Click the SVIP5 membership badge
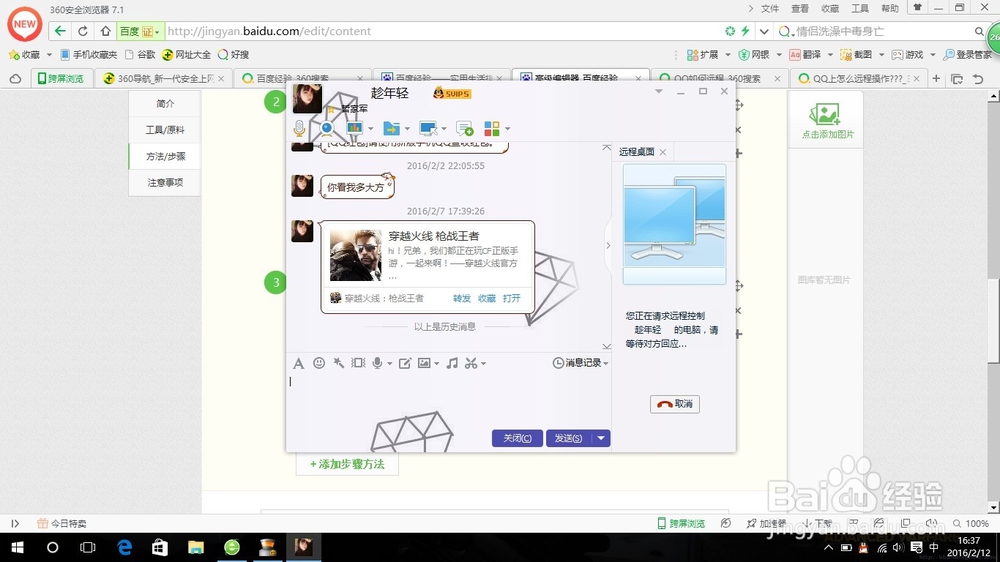Screen dimensions: 1000x562 click(452, 93)
